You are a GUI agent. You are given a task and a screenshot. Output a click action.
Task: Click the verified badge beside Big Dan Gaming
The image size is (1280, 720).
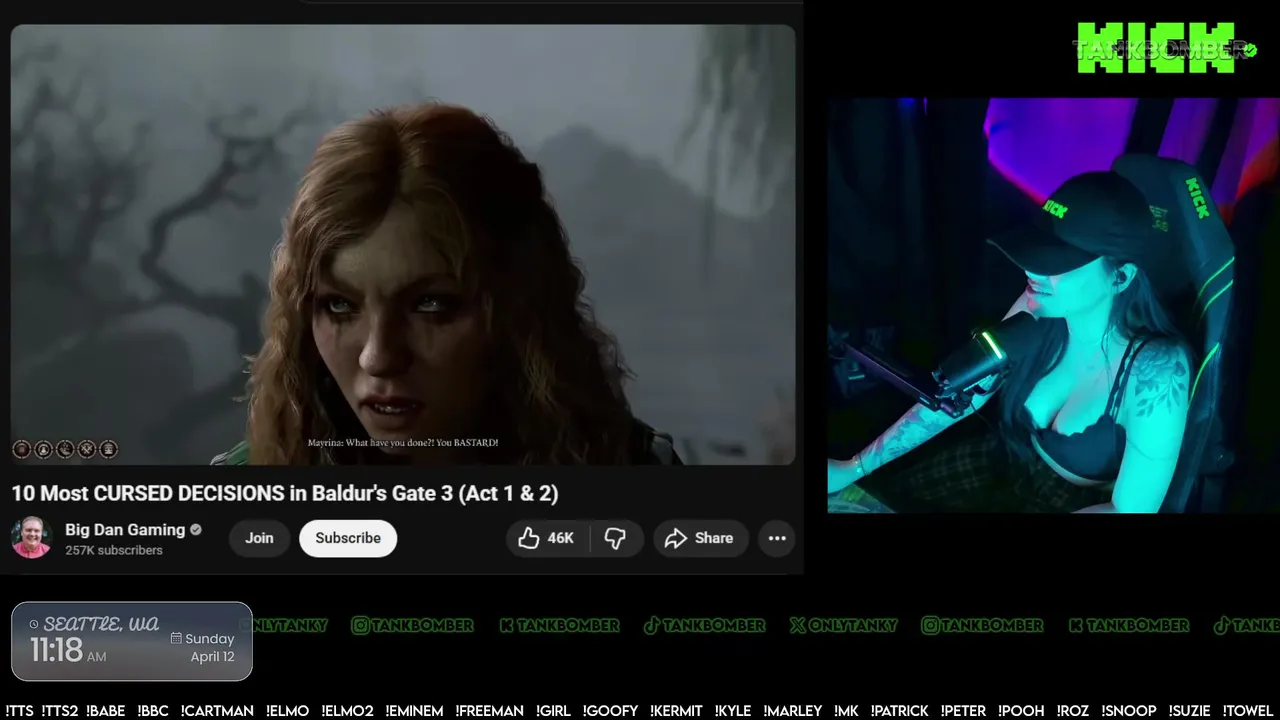196,530
